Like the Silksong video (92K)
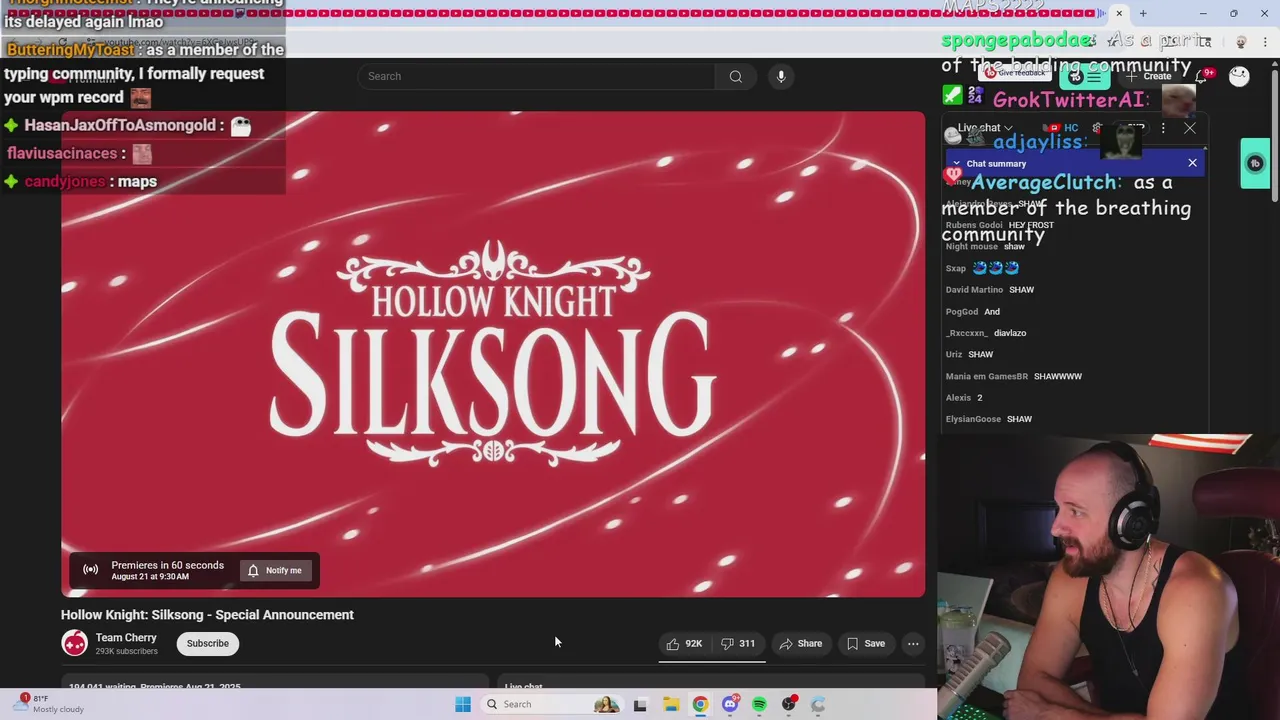 [x=684, y=644]
